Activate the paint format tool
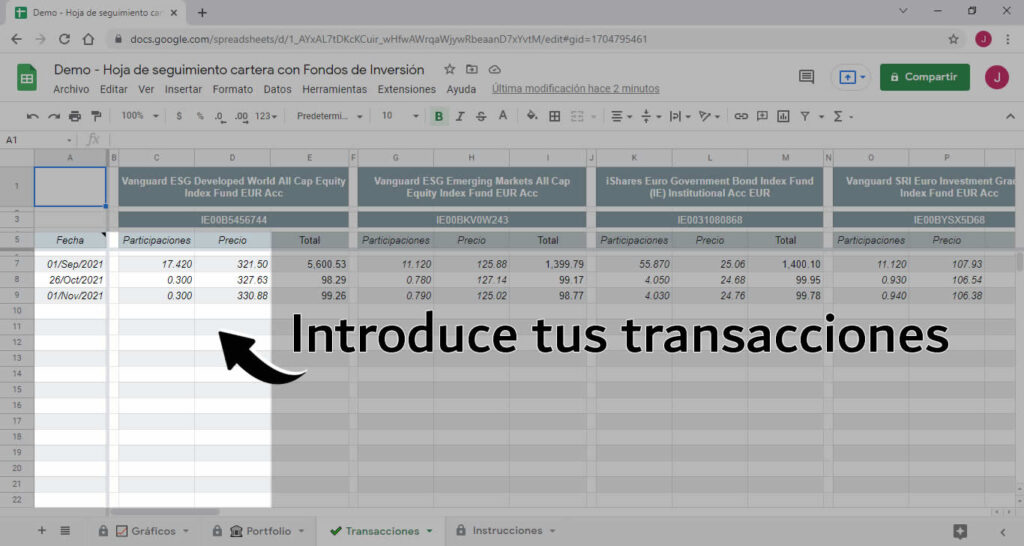The image size is (1024, 546). tap(96, 116)
